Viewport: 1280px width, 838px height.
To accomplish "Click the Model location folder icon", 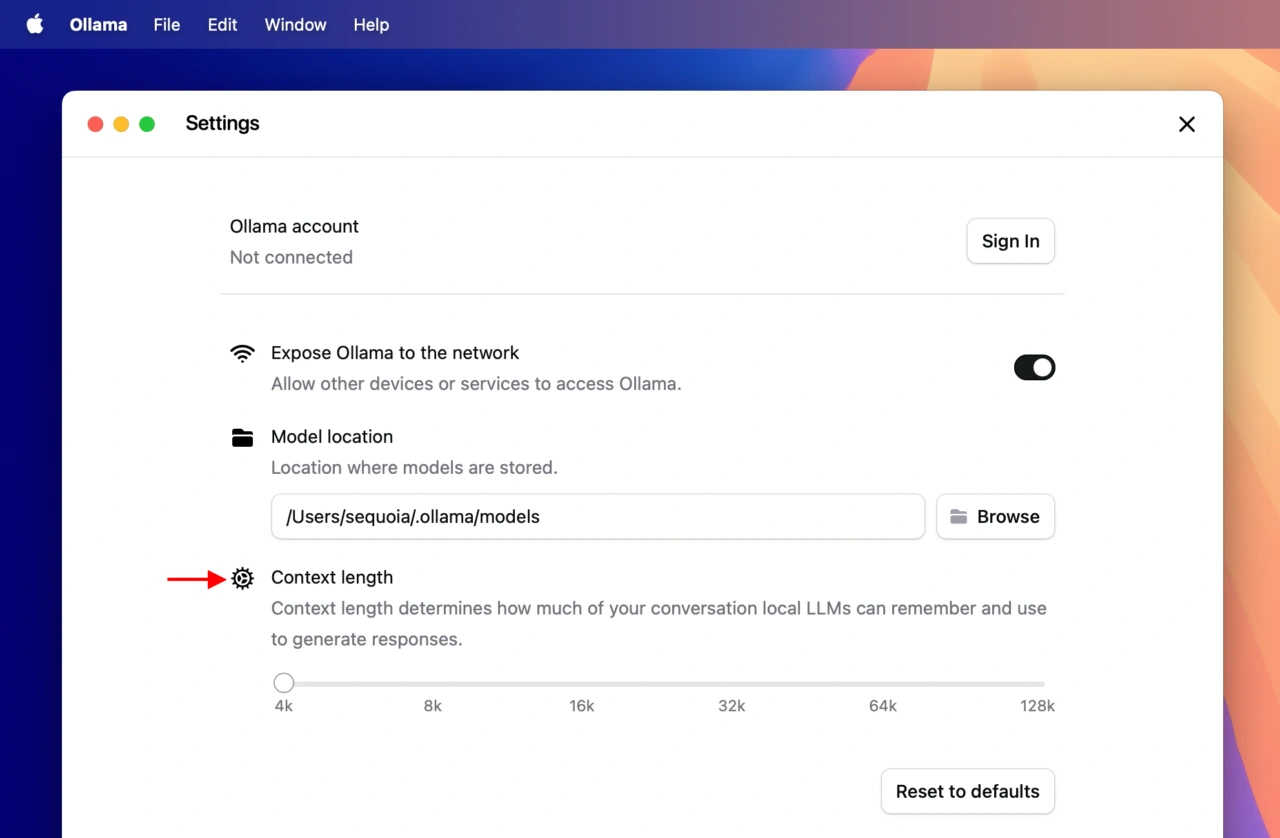I will click(x=242, y=437).
